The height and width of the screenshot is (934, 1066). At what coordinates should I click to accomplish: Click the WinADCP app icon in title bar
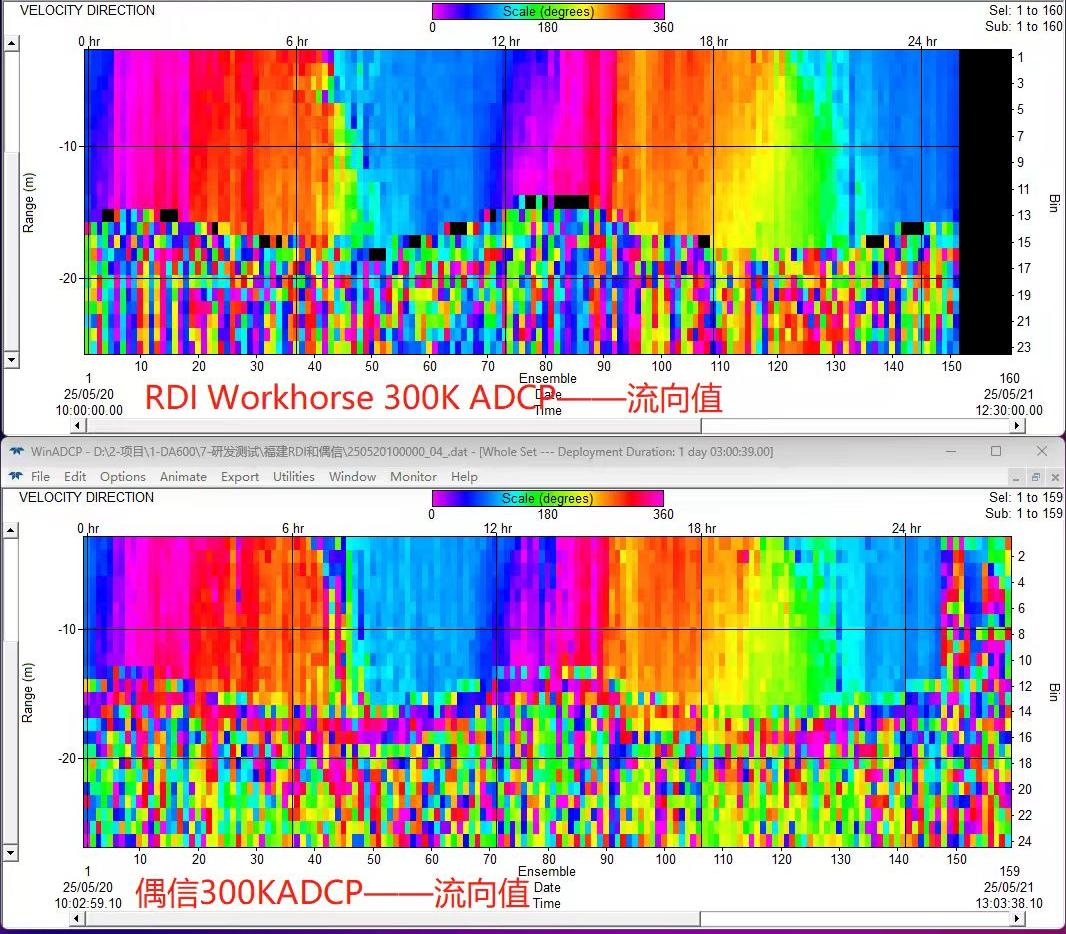coord(16,452)
